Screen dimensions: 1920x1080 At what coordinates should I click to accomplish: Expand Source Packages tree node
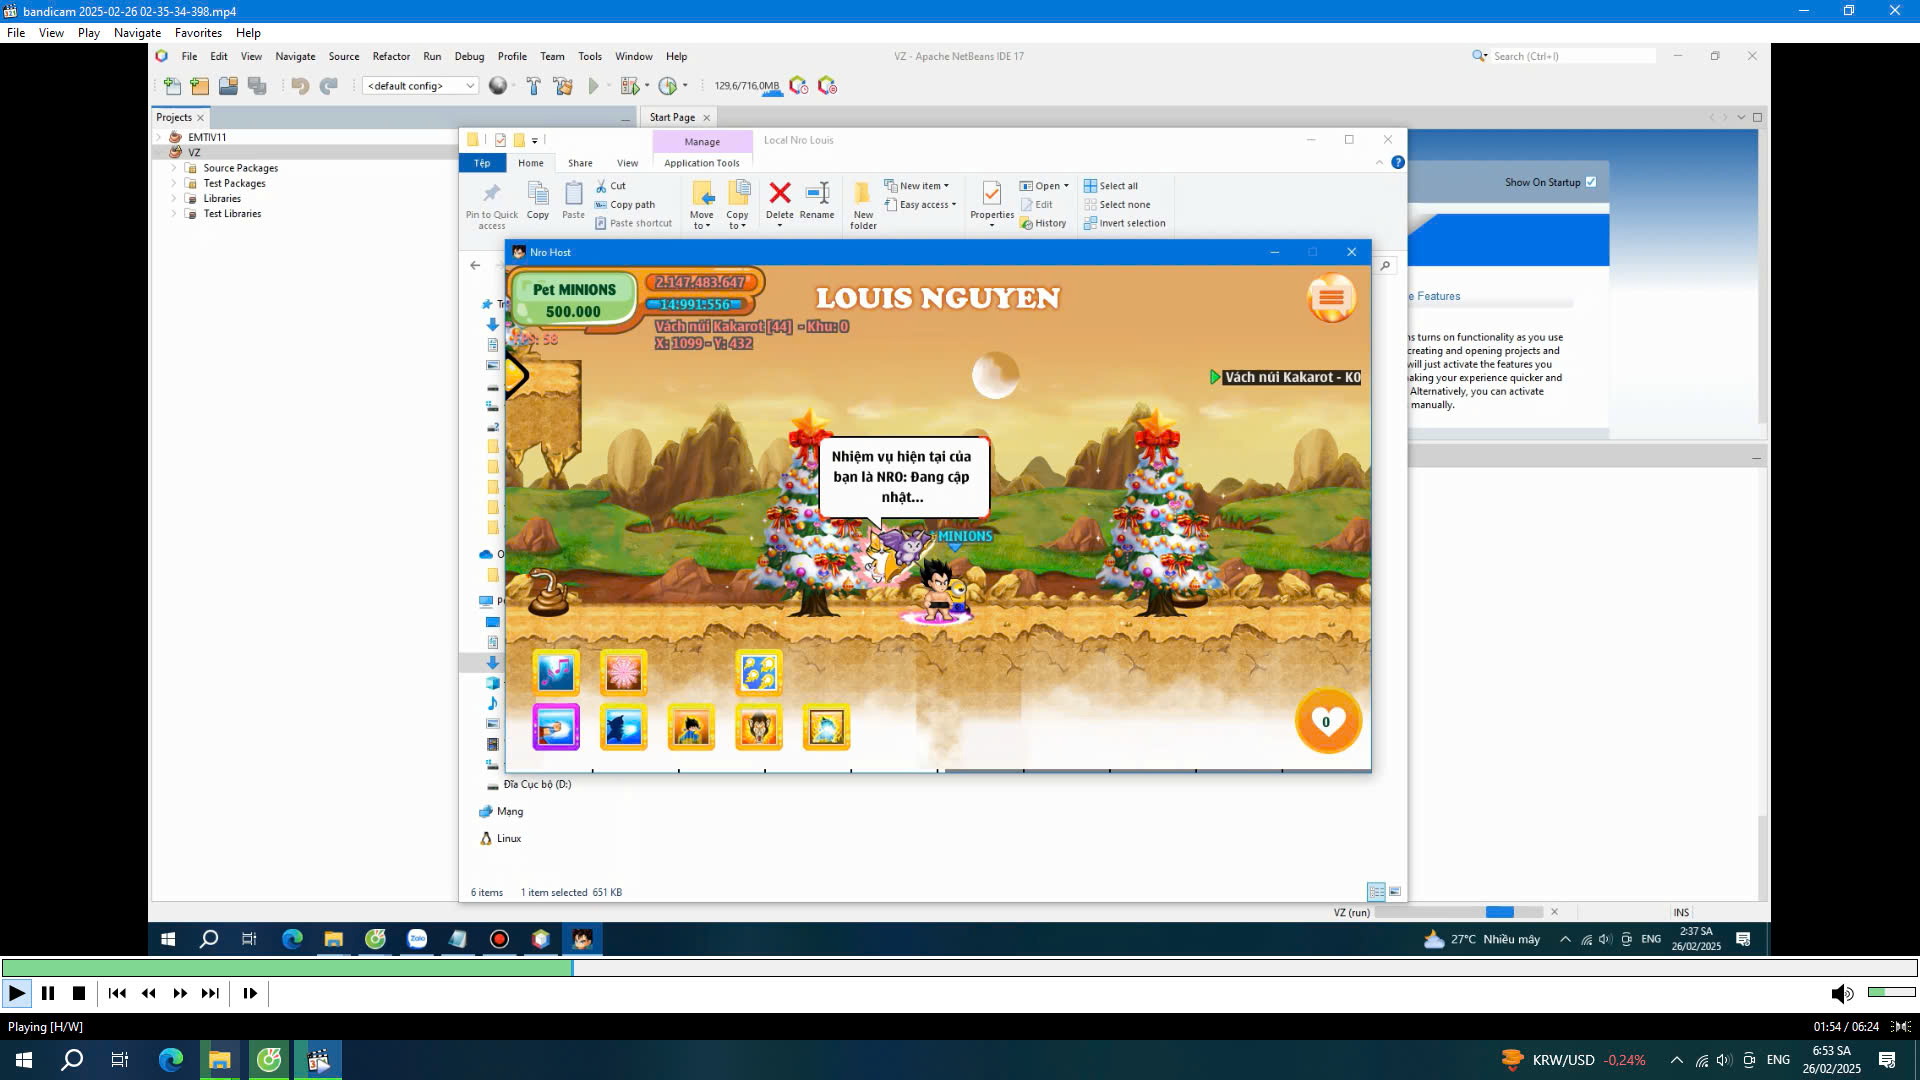pyautogui.click(x=173, y=168)
